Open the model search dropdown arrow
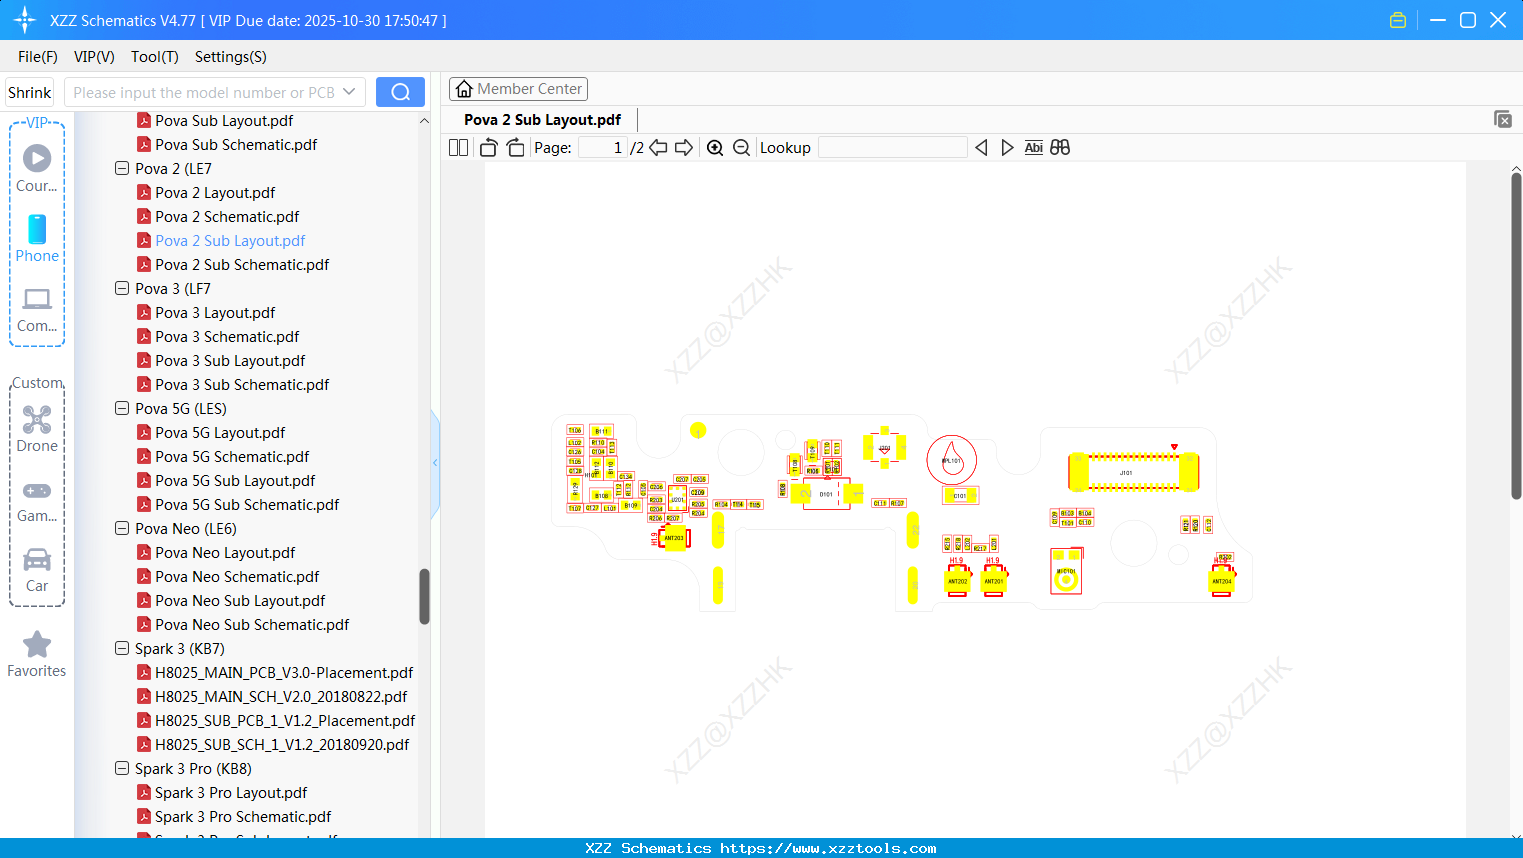The image size is (1523, 858). 347,91
